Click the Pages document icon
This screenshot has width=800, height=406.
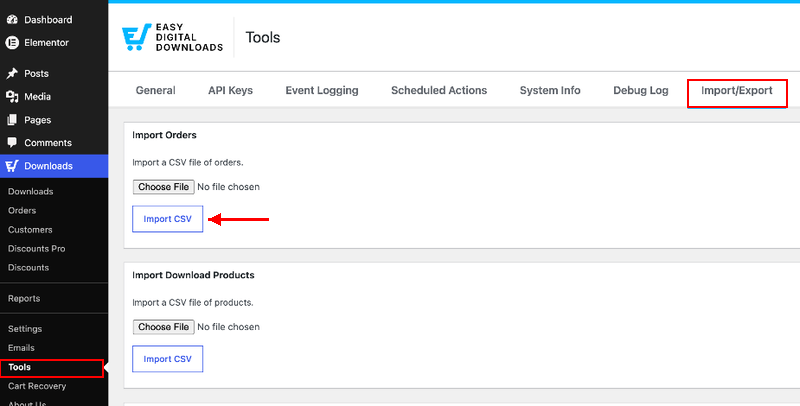point(12,120)
